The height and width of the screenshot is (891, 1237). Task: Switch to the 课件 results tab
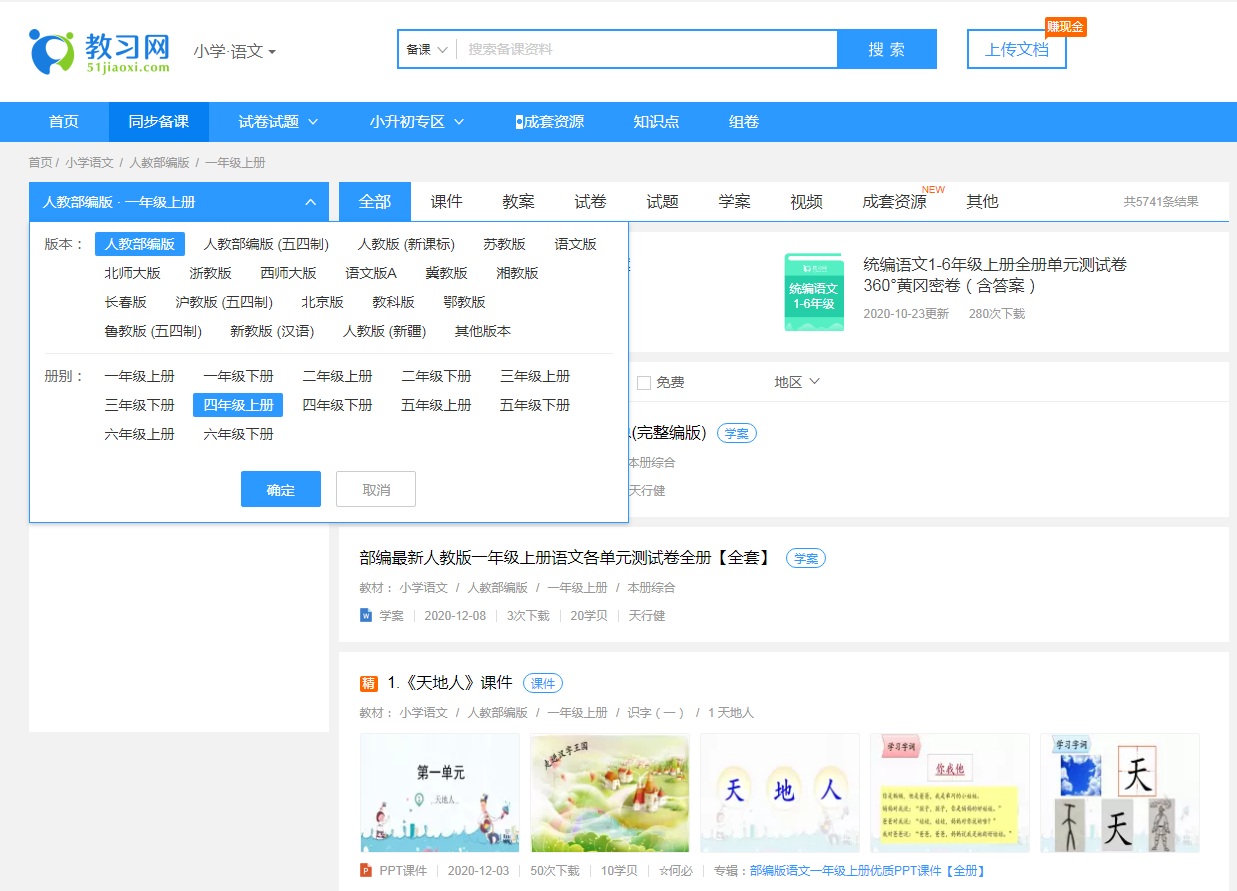446,200
